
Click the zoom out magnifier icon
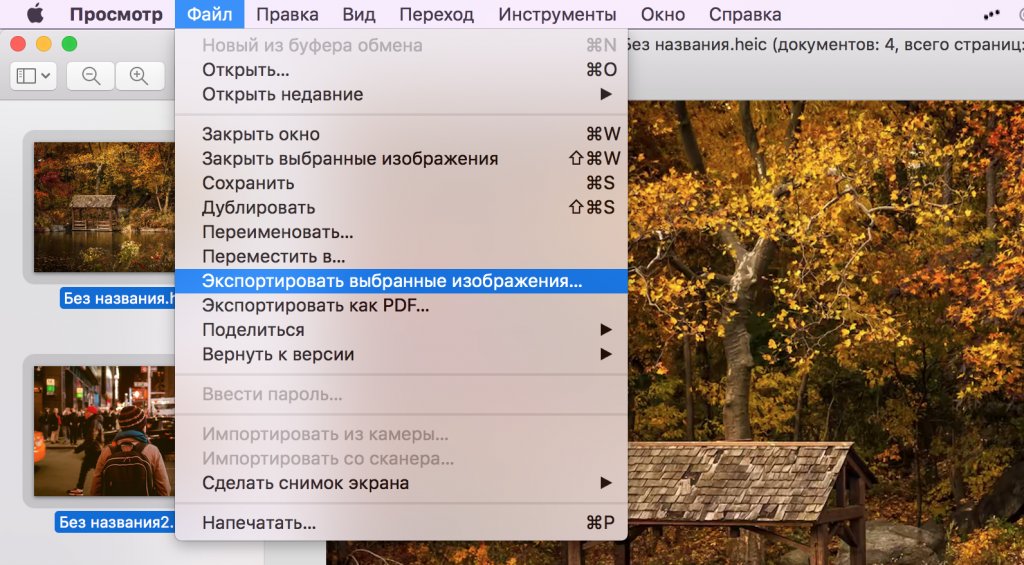click(91, 76)
